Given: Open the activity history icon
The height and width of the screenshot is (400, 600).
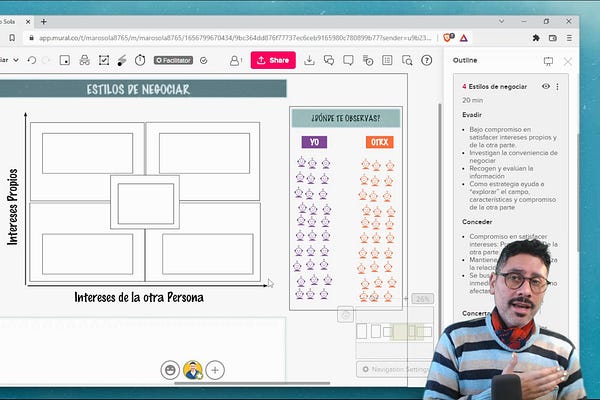Looking at the screenshot, I should click(x=368, y=60).
